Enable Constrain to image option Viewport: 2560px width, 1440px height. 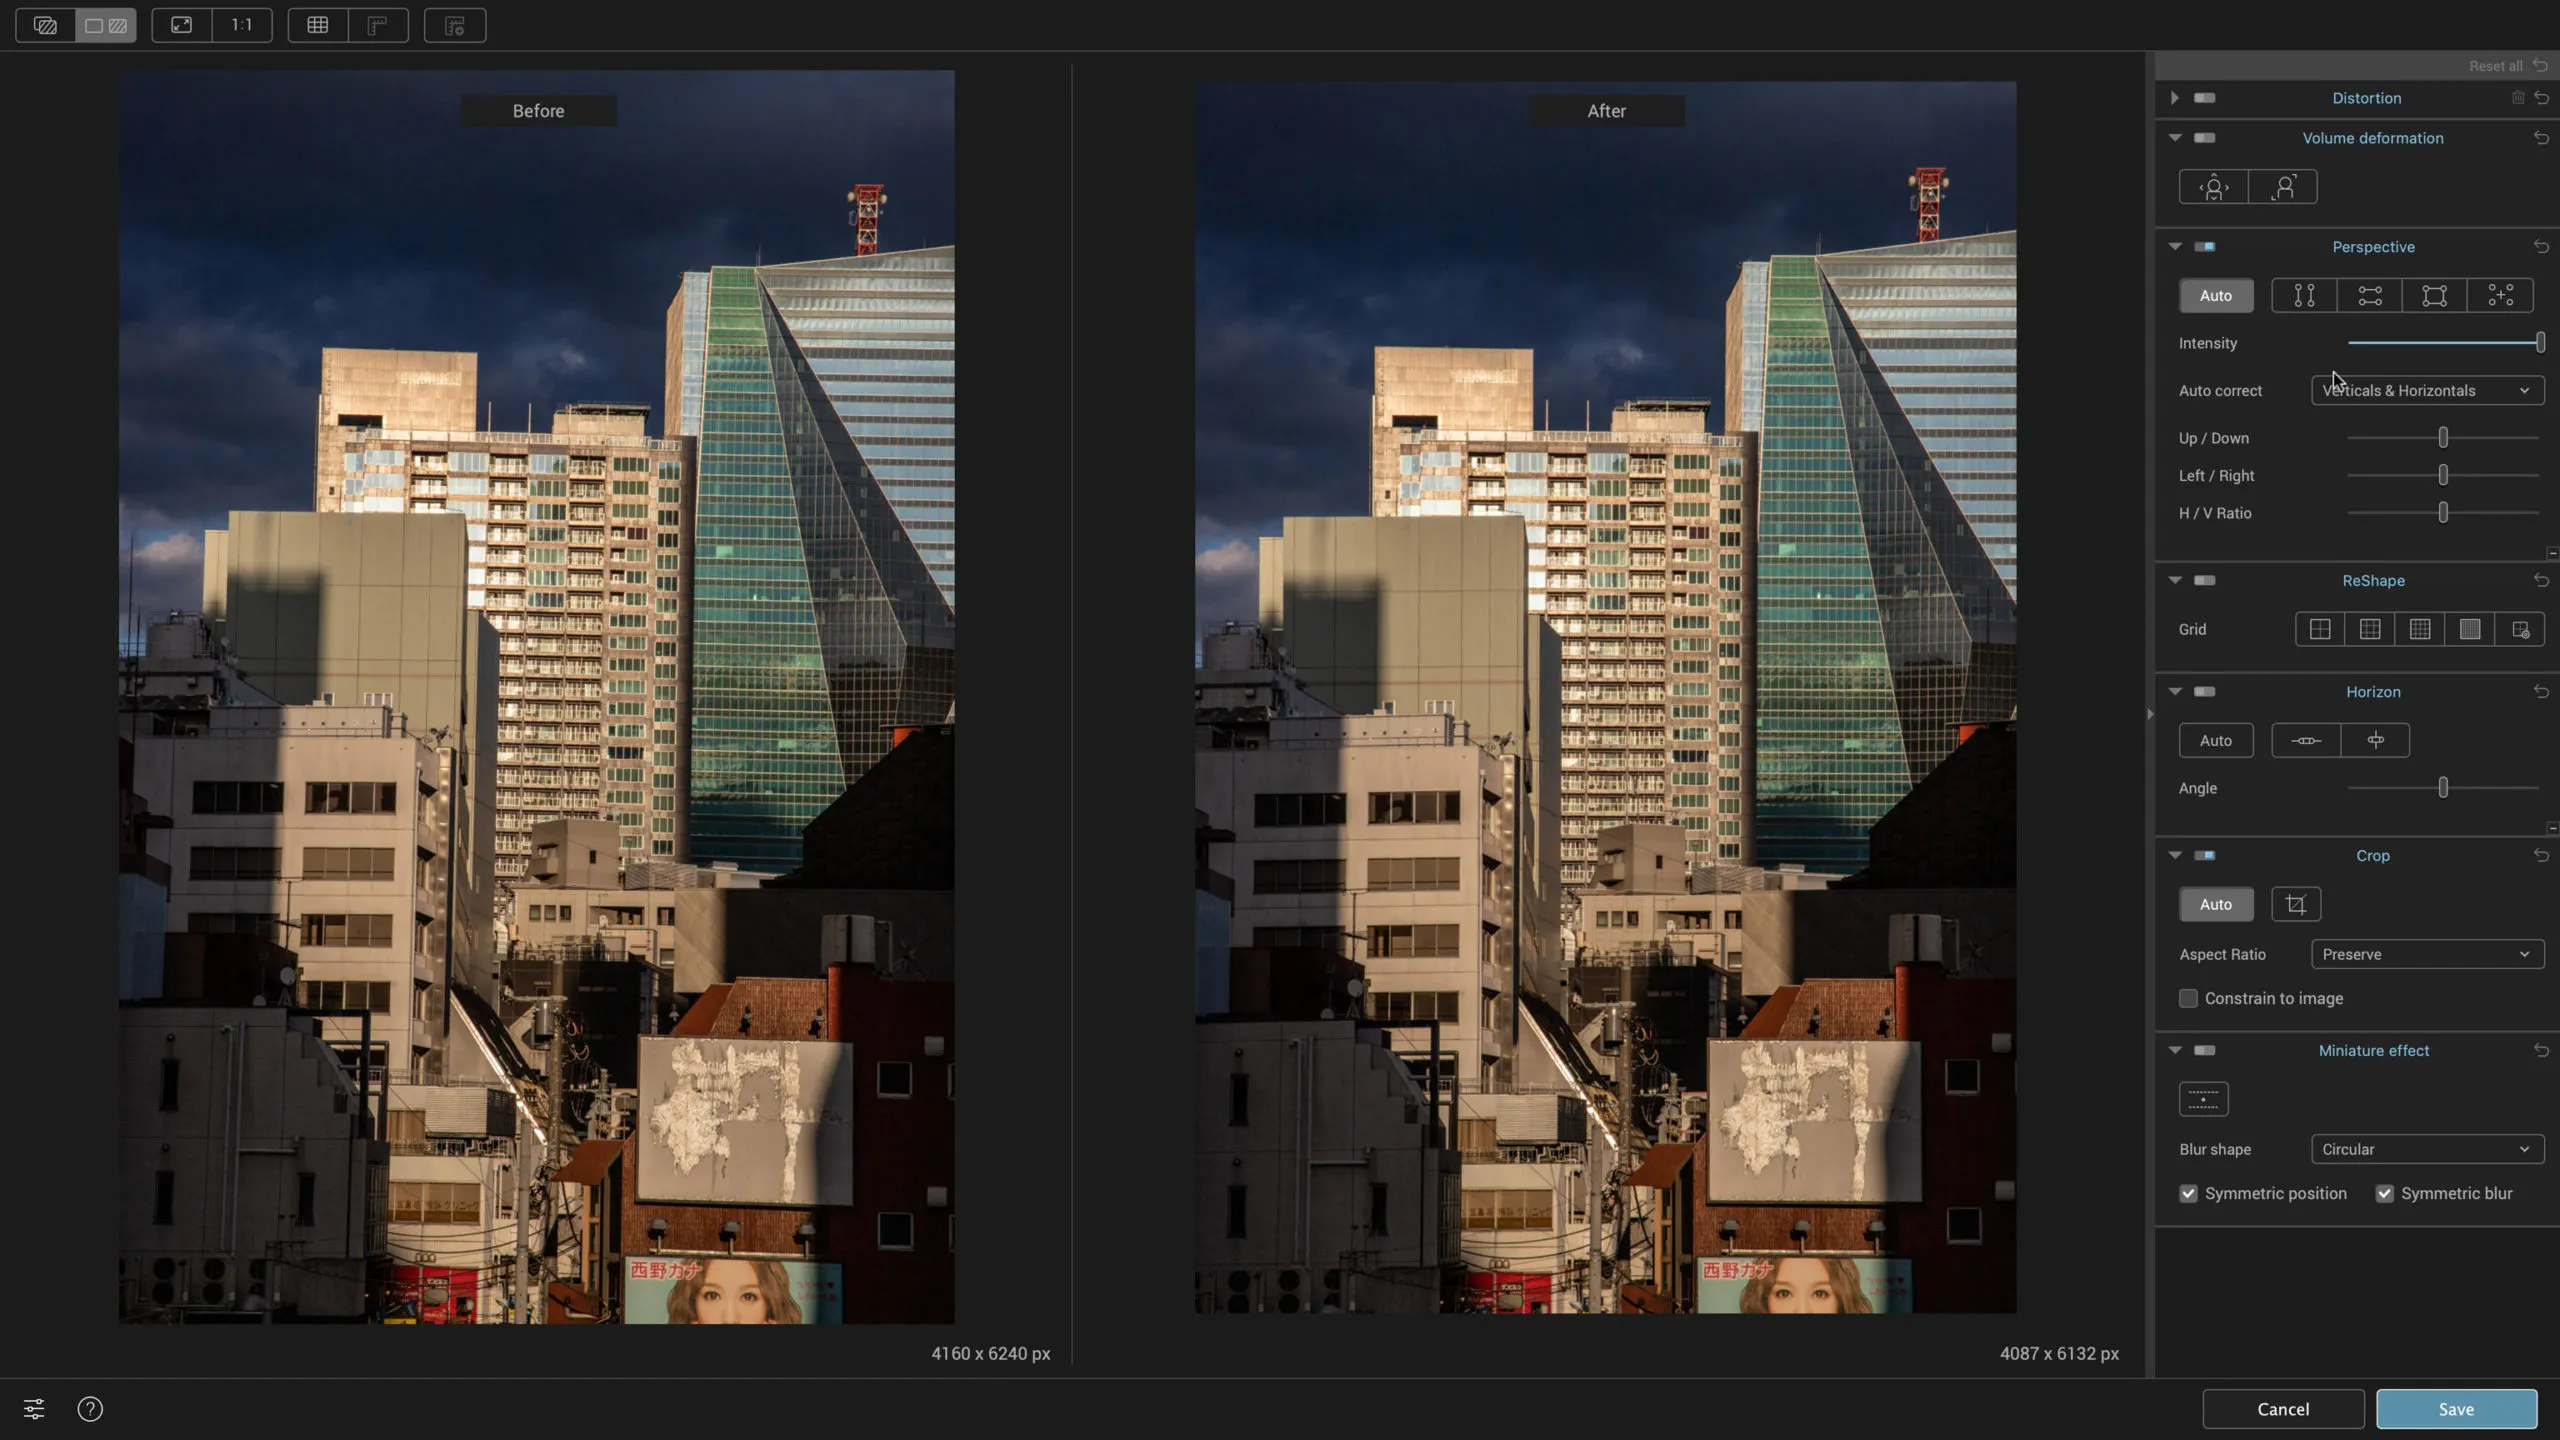pyautogui.click(x=2188, y=998)
